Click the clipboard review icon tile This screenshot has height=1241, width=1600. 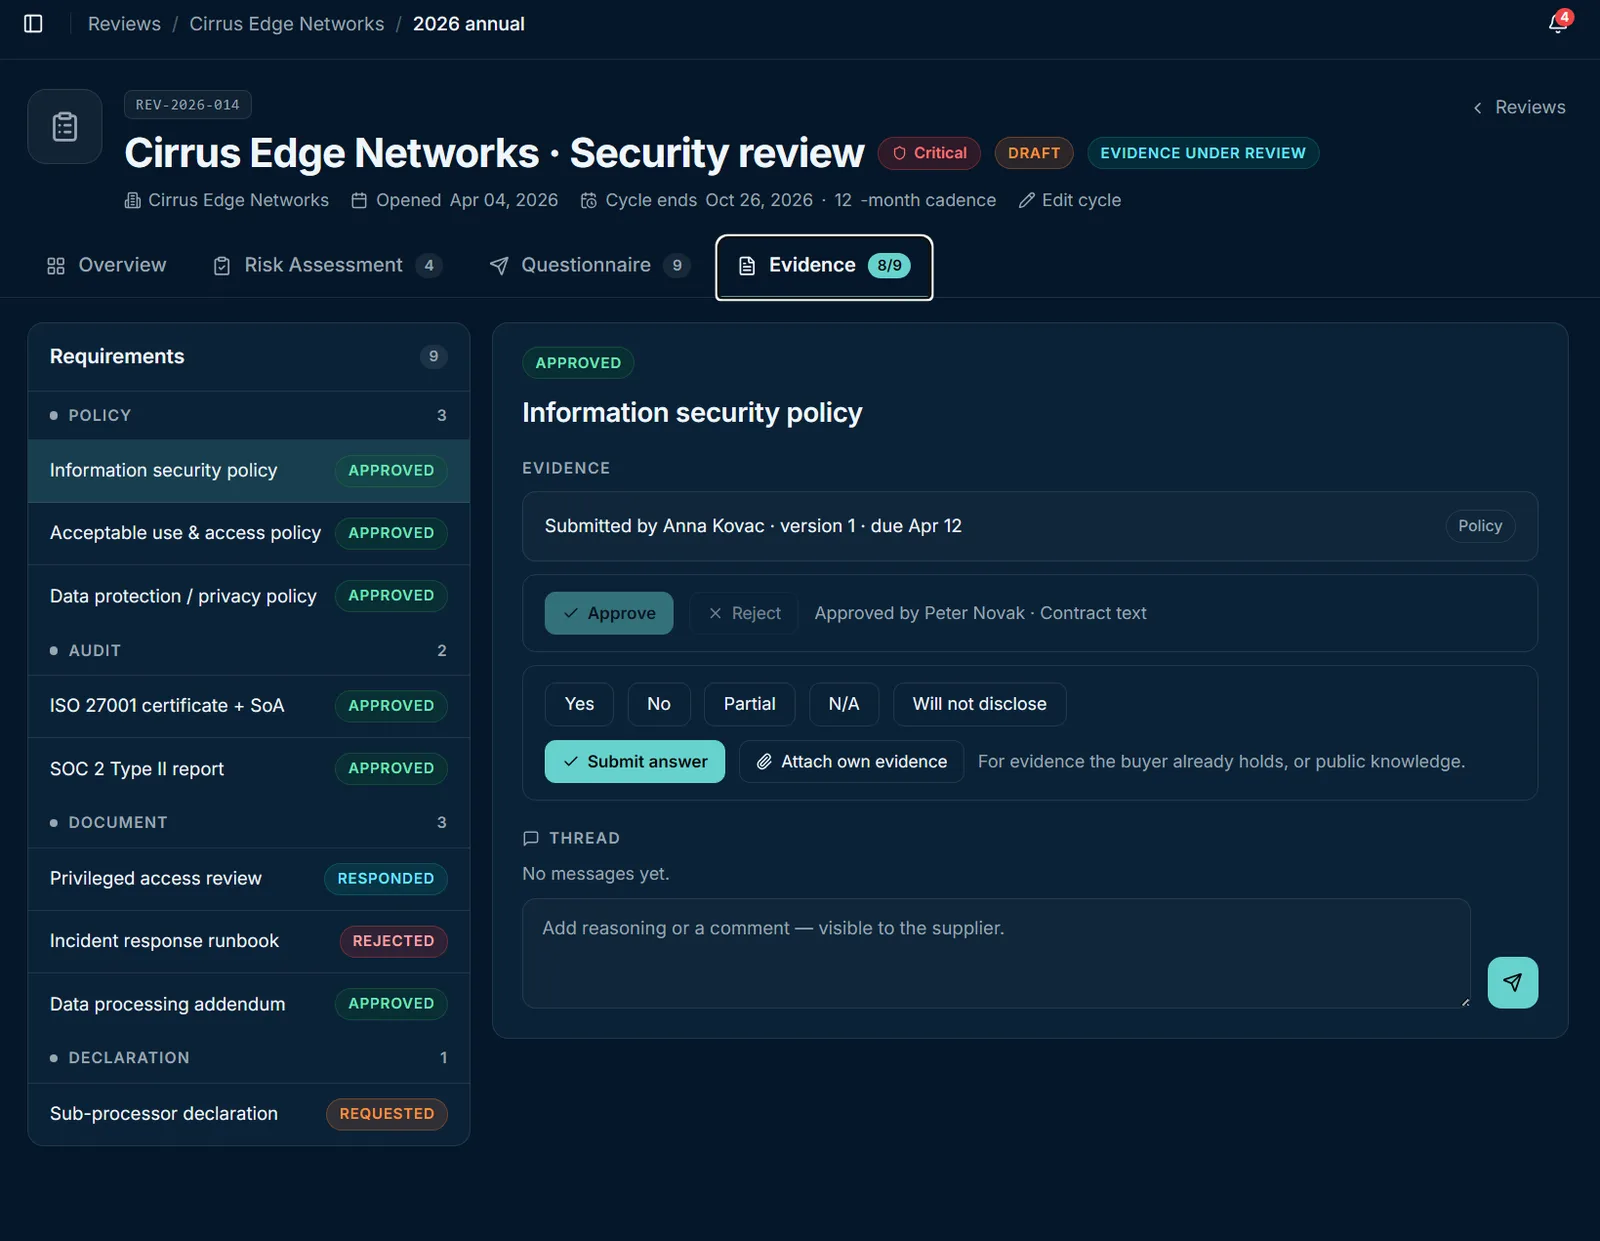tap(65, 127)
